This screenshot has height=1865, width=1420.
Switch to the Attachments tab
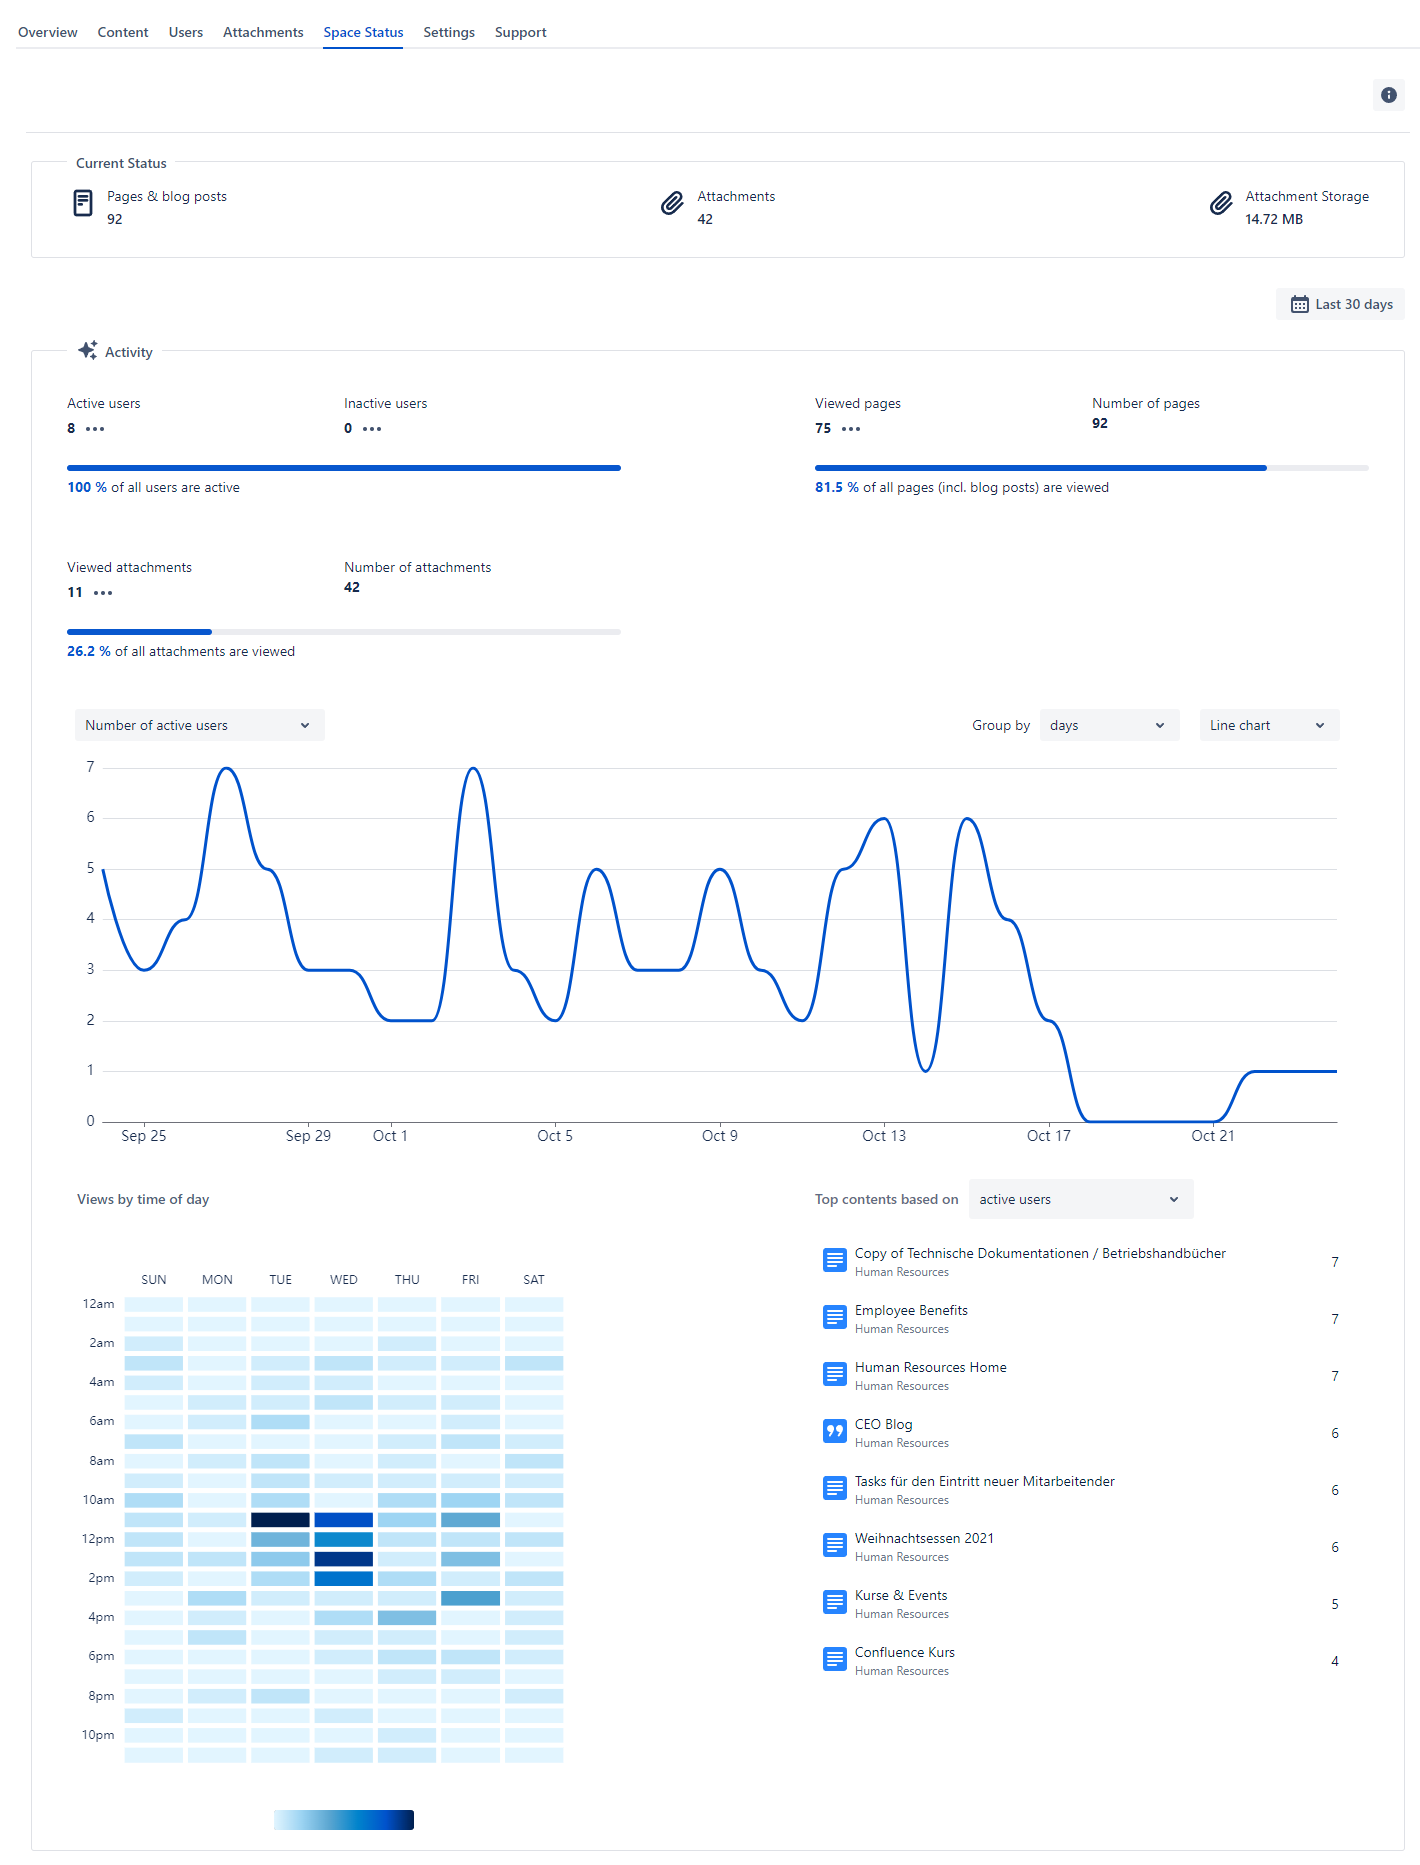(x=263, y=32)
